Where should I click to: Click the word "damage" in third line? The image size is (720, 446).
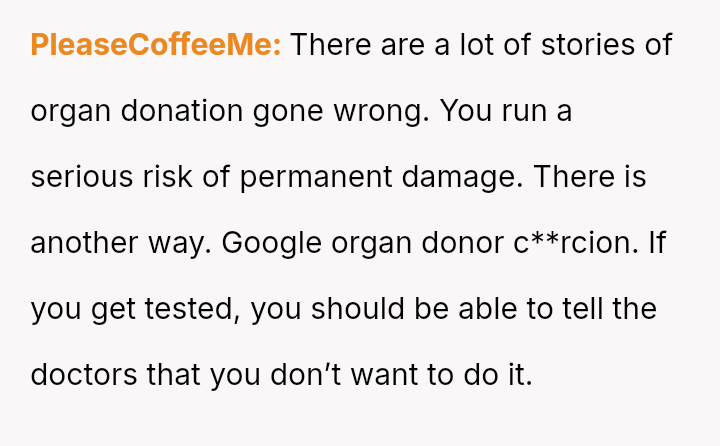tap(462, 178)
